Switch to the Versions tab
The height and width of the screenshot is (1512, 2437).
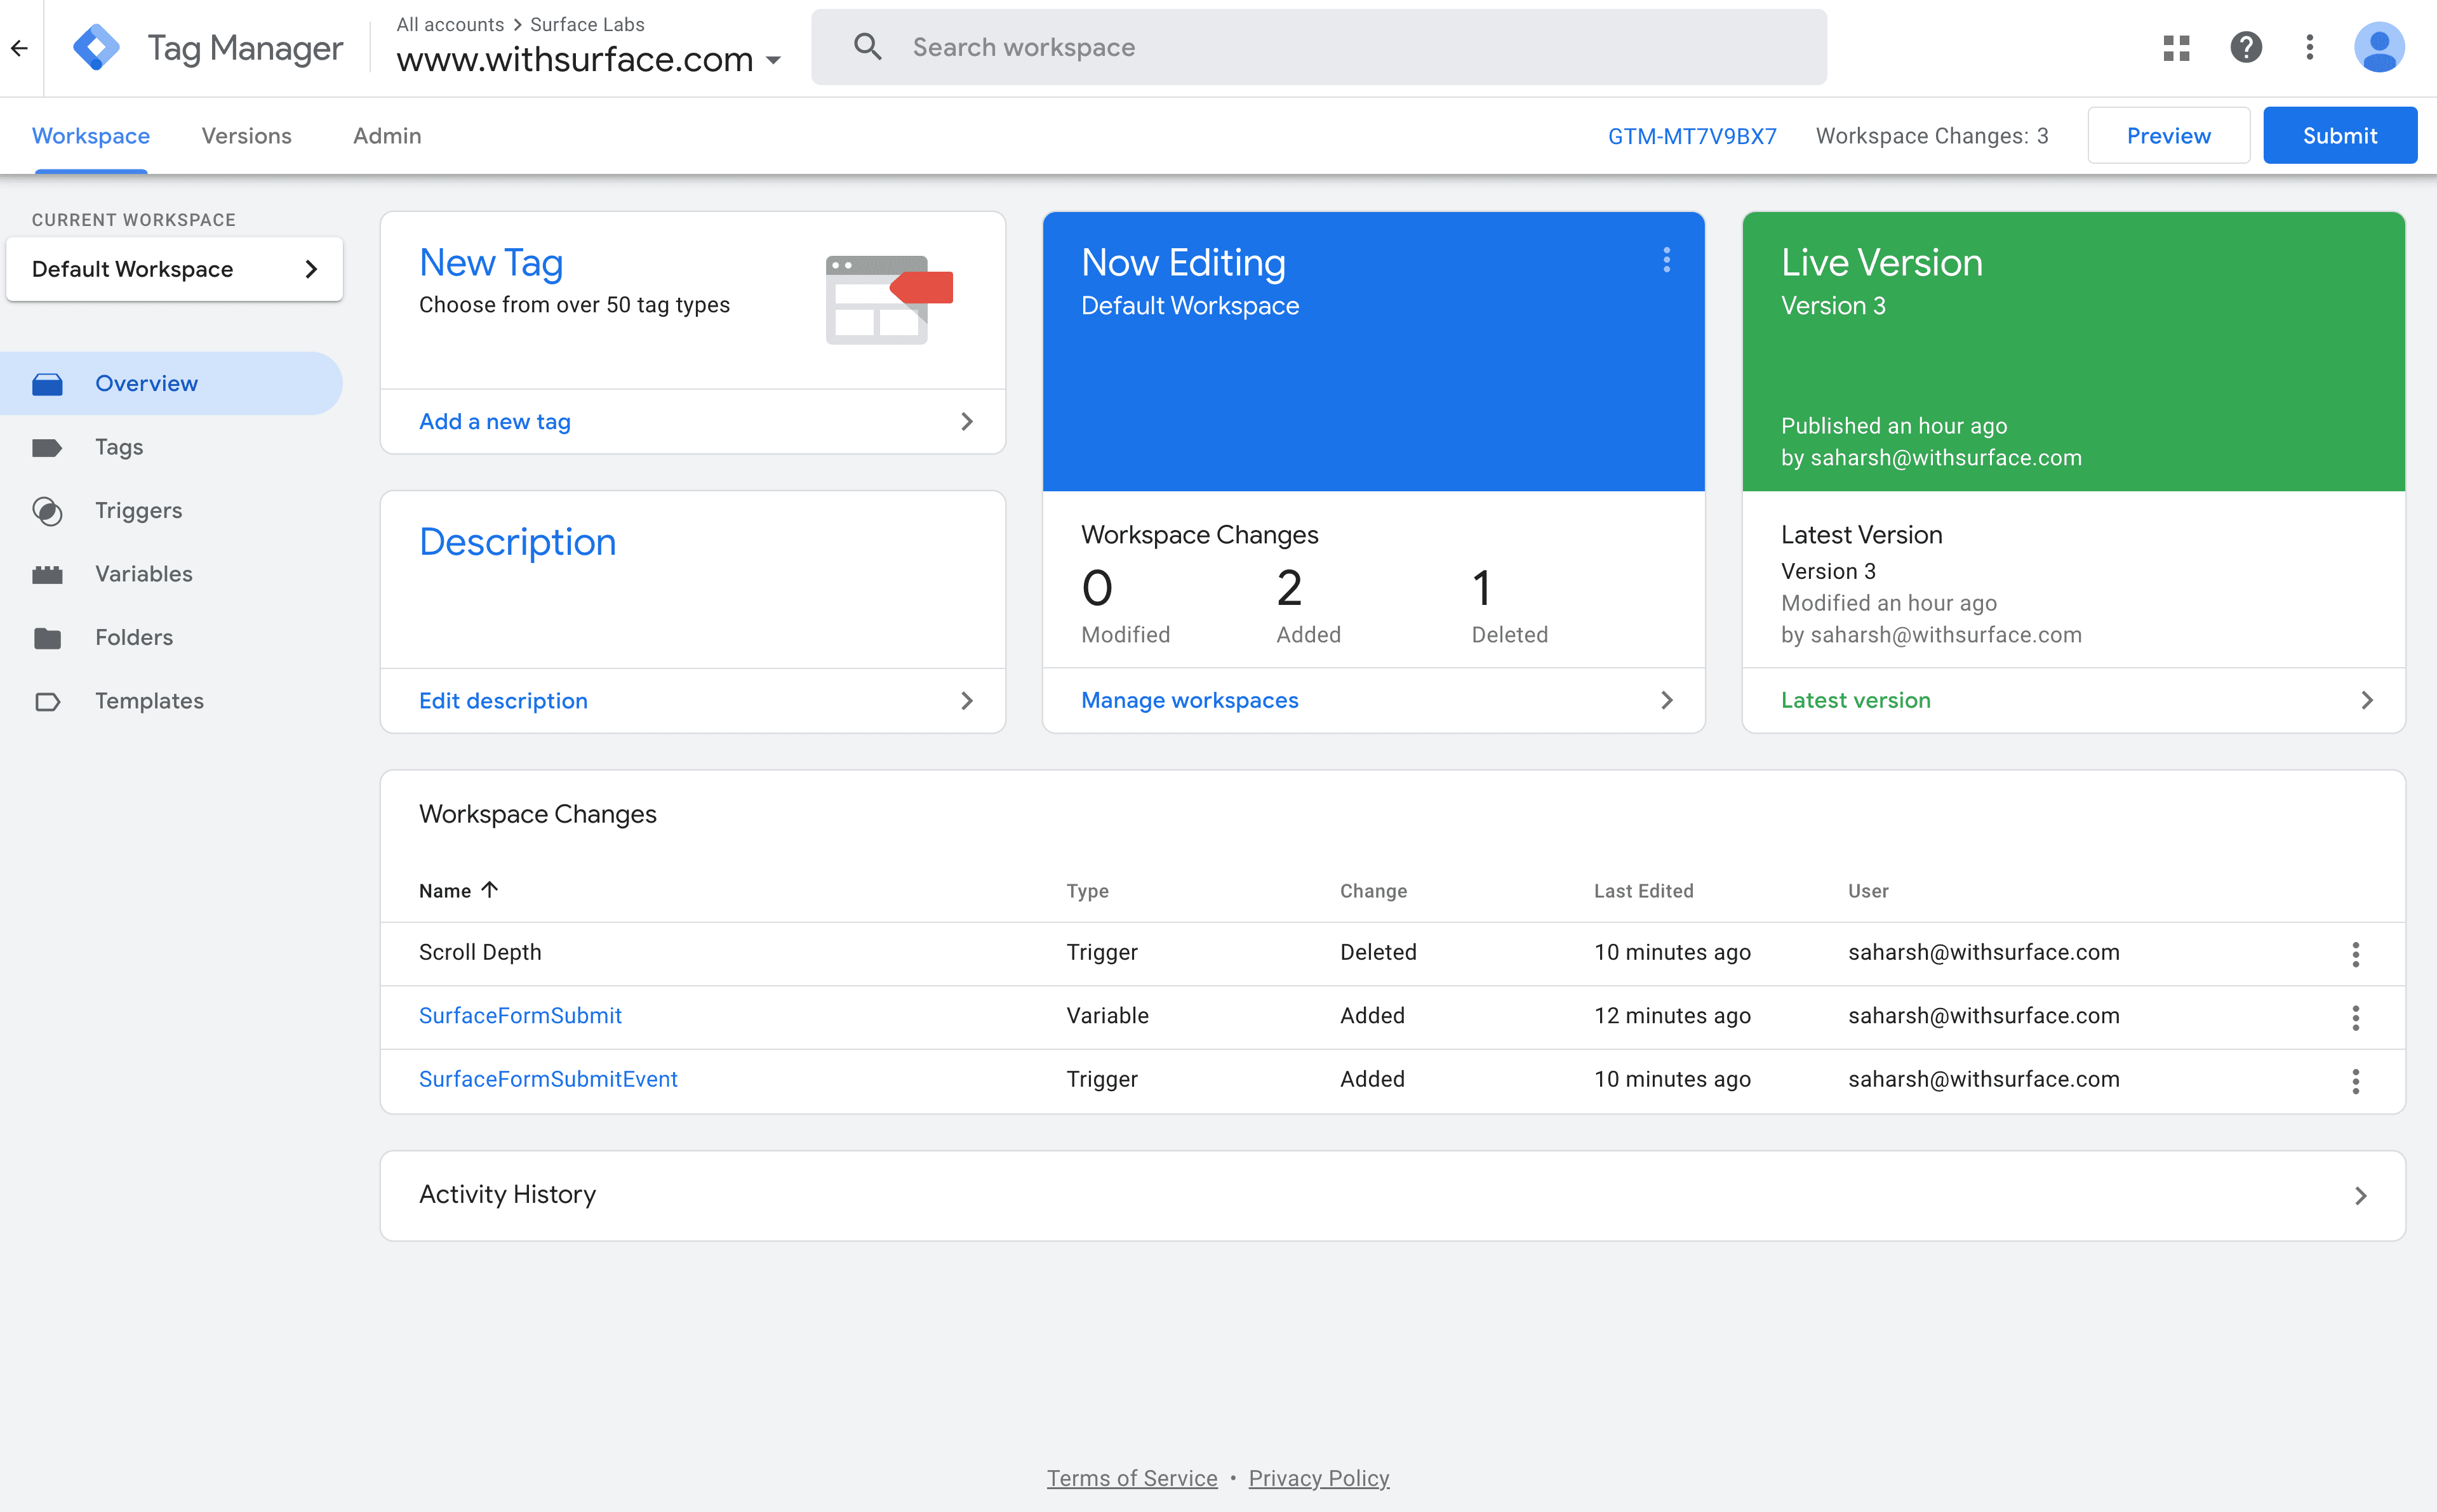pyautogui.click(x=247, y=136)
